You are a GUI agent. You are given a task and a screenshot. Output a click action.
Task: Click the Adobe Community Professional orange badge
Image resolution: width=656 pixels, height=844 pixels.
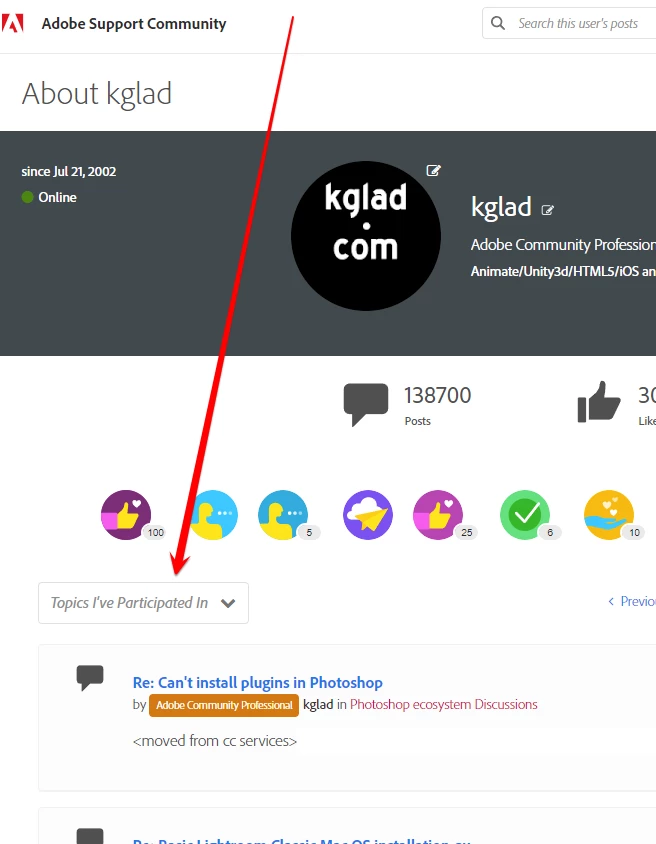point(224,705)
